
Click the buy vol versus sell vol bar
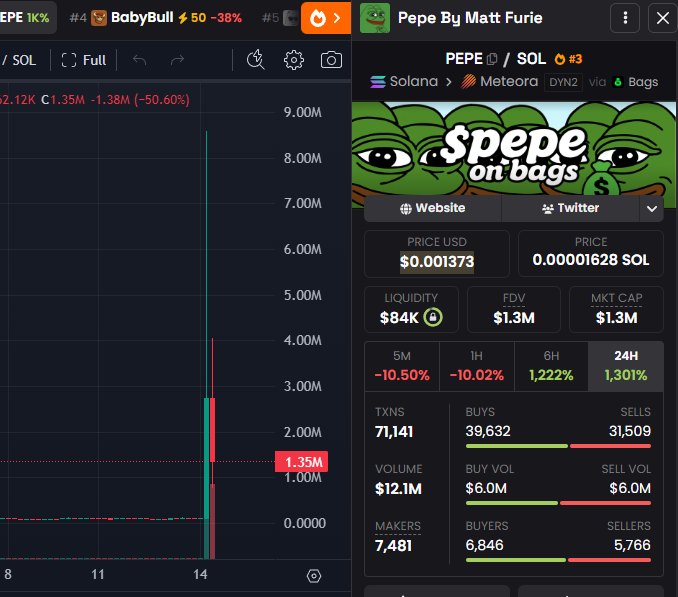tap(558, 503)
